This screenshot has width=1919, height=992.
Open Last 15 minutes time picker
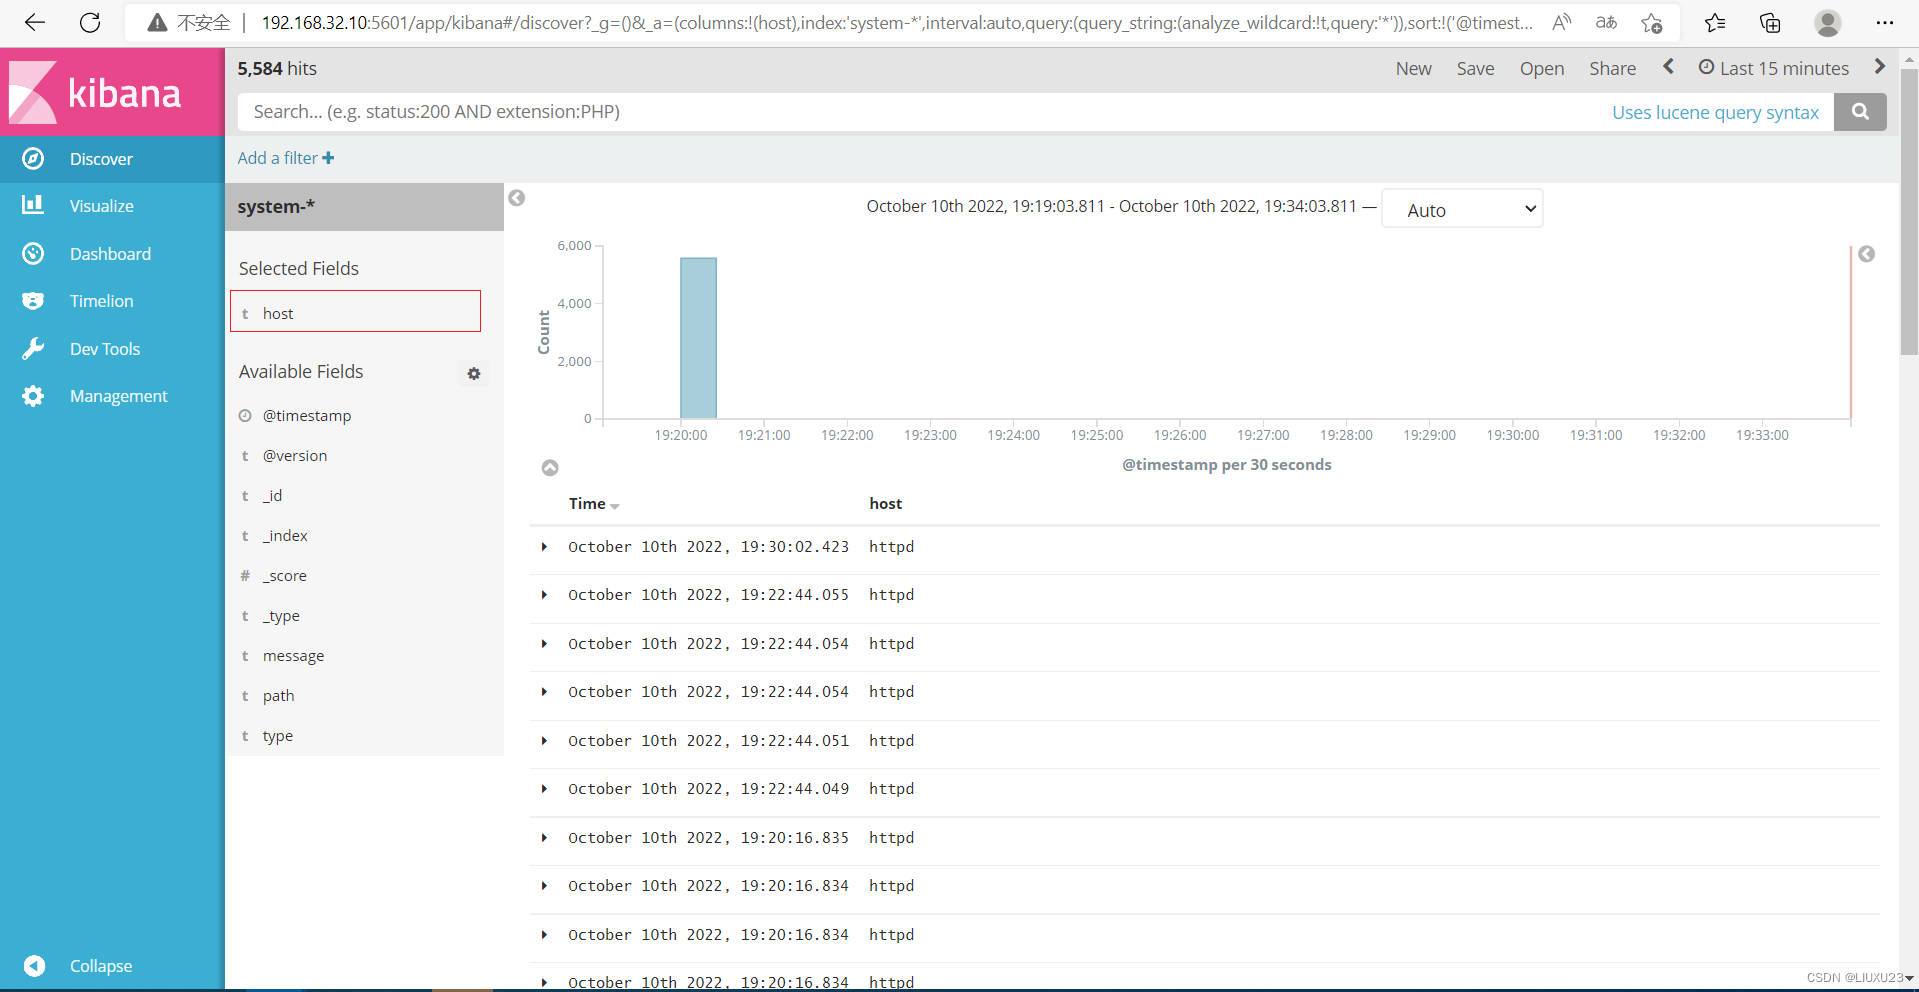coord(1774,68)
